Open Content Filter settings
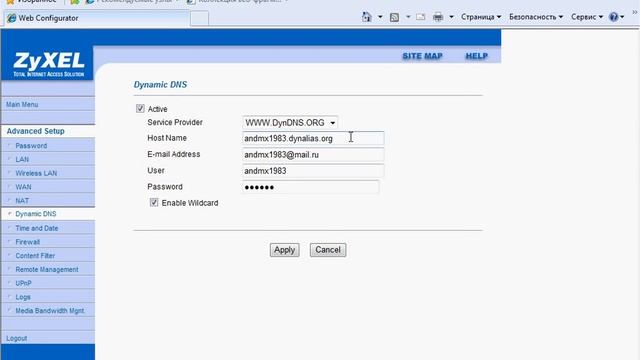640x360 pixels. pyautogui.click(x=35, y=256)
